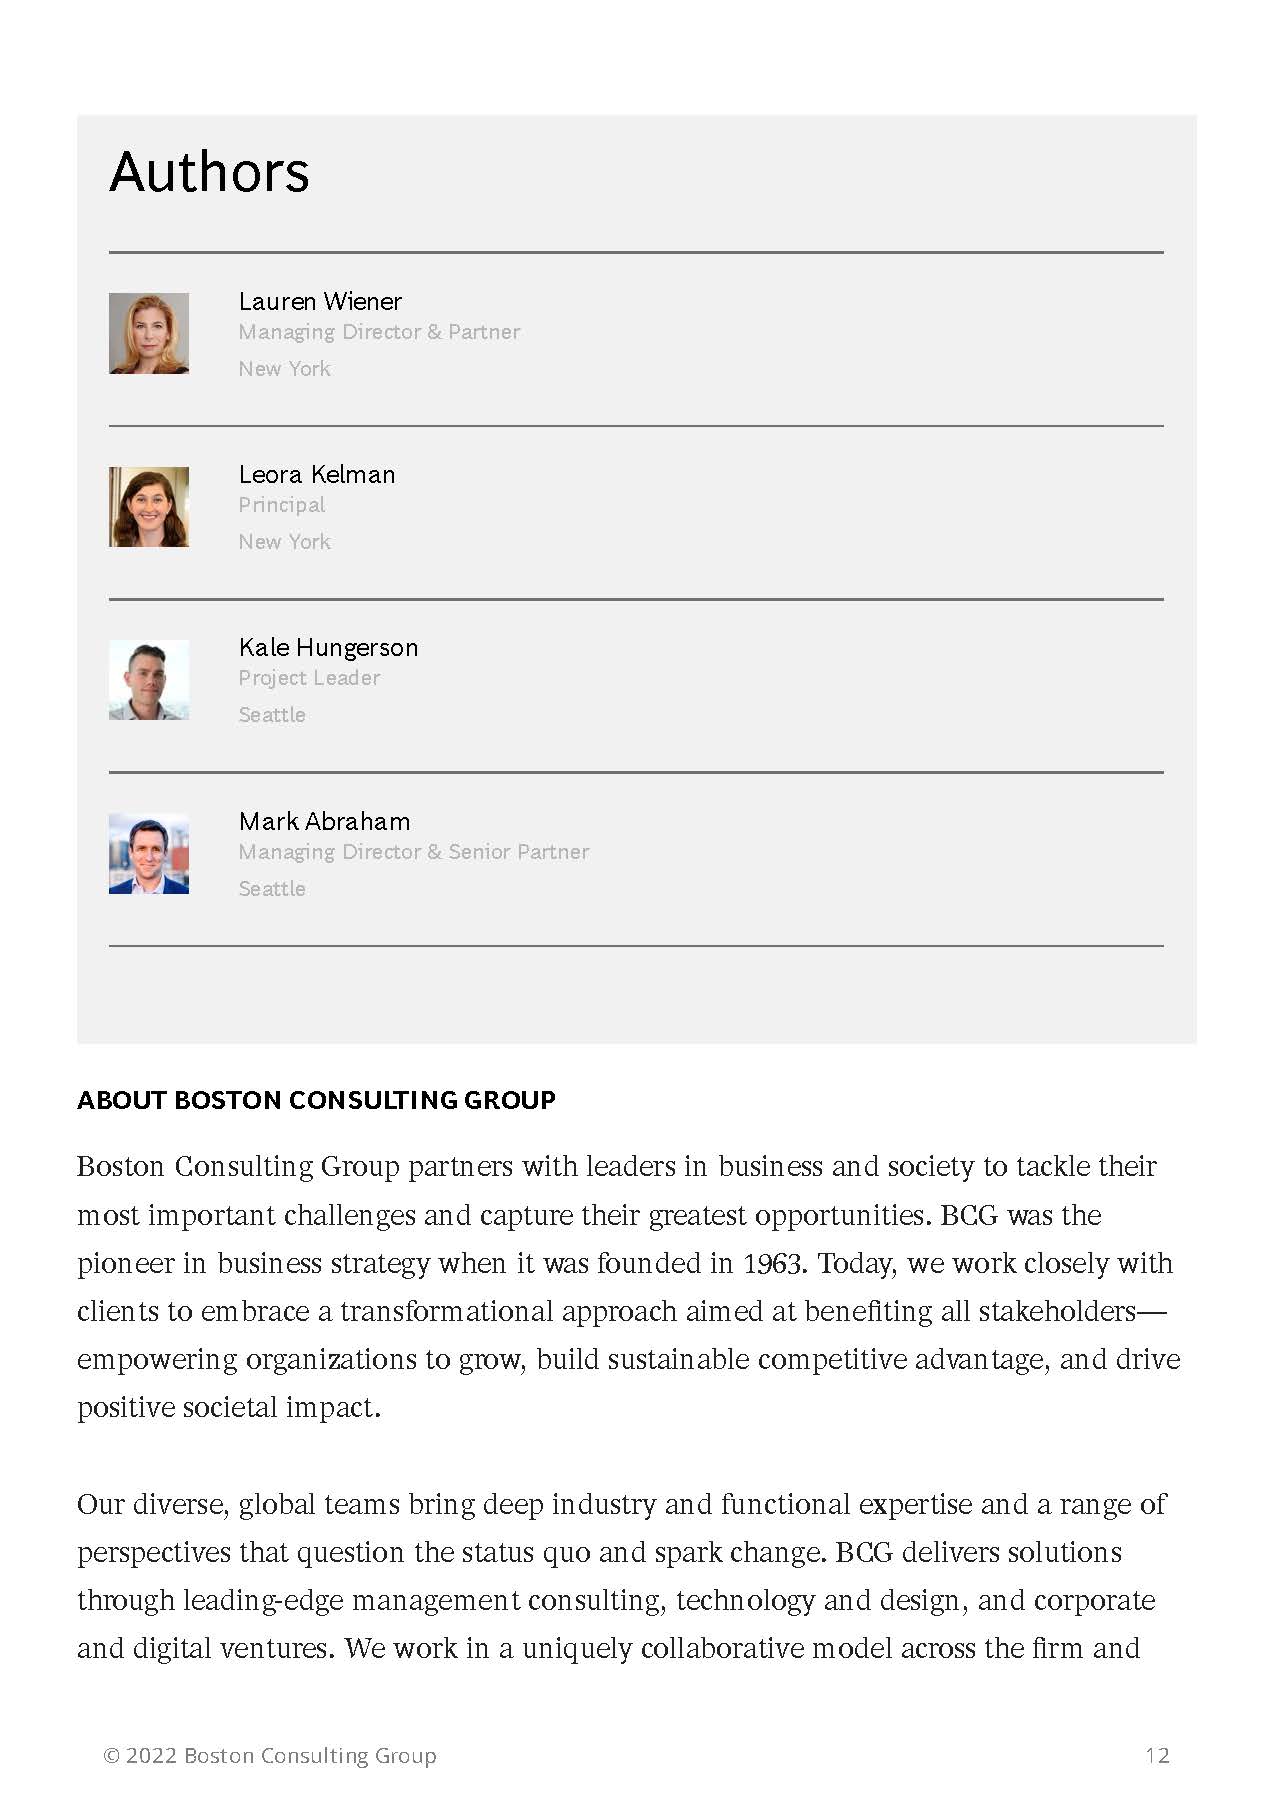Click Seattle under Mark Abraham

click(x=272, y=889)
